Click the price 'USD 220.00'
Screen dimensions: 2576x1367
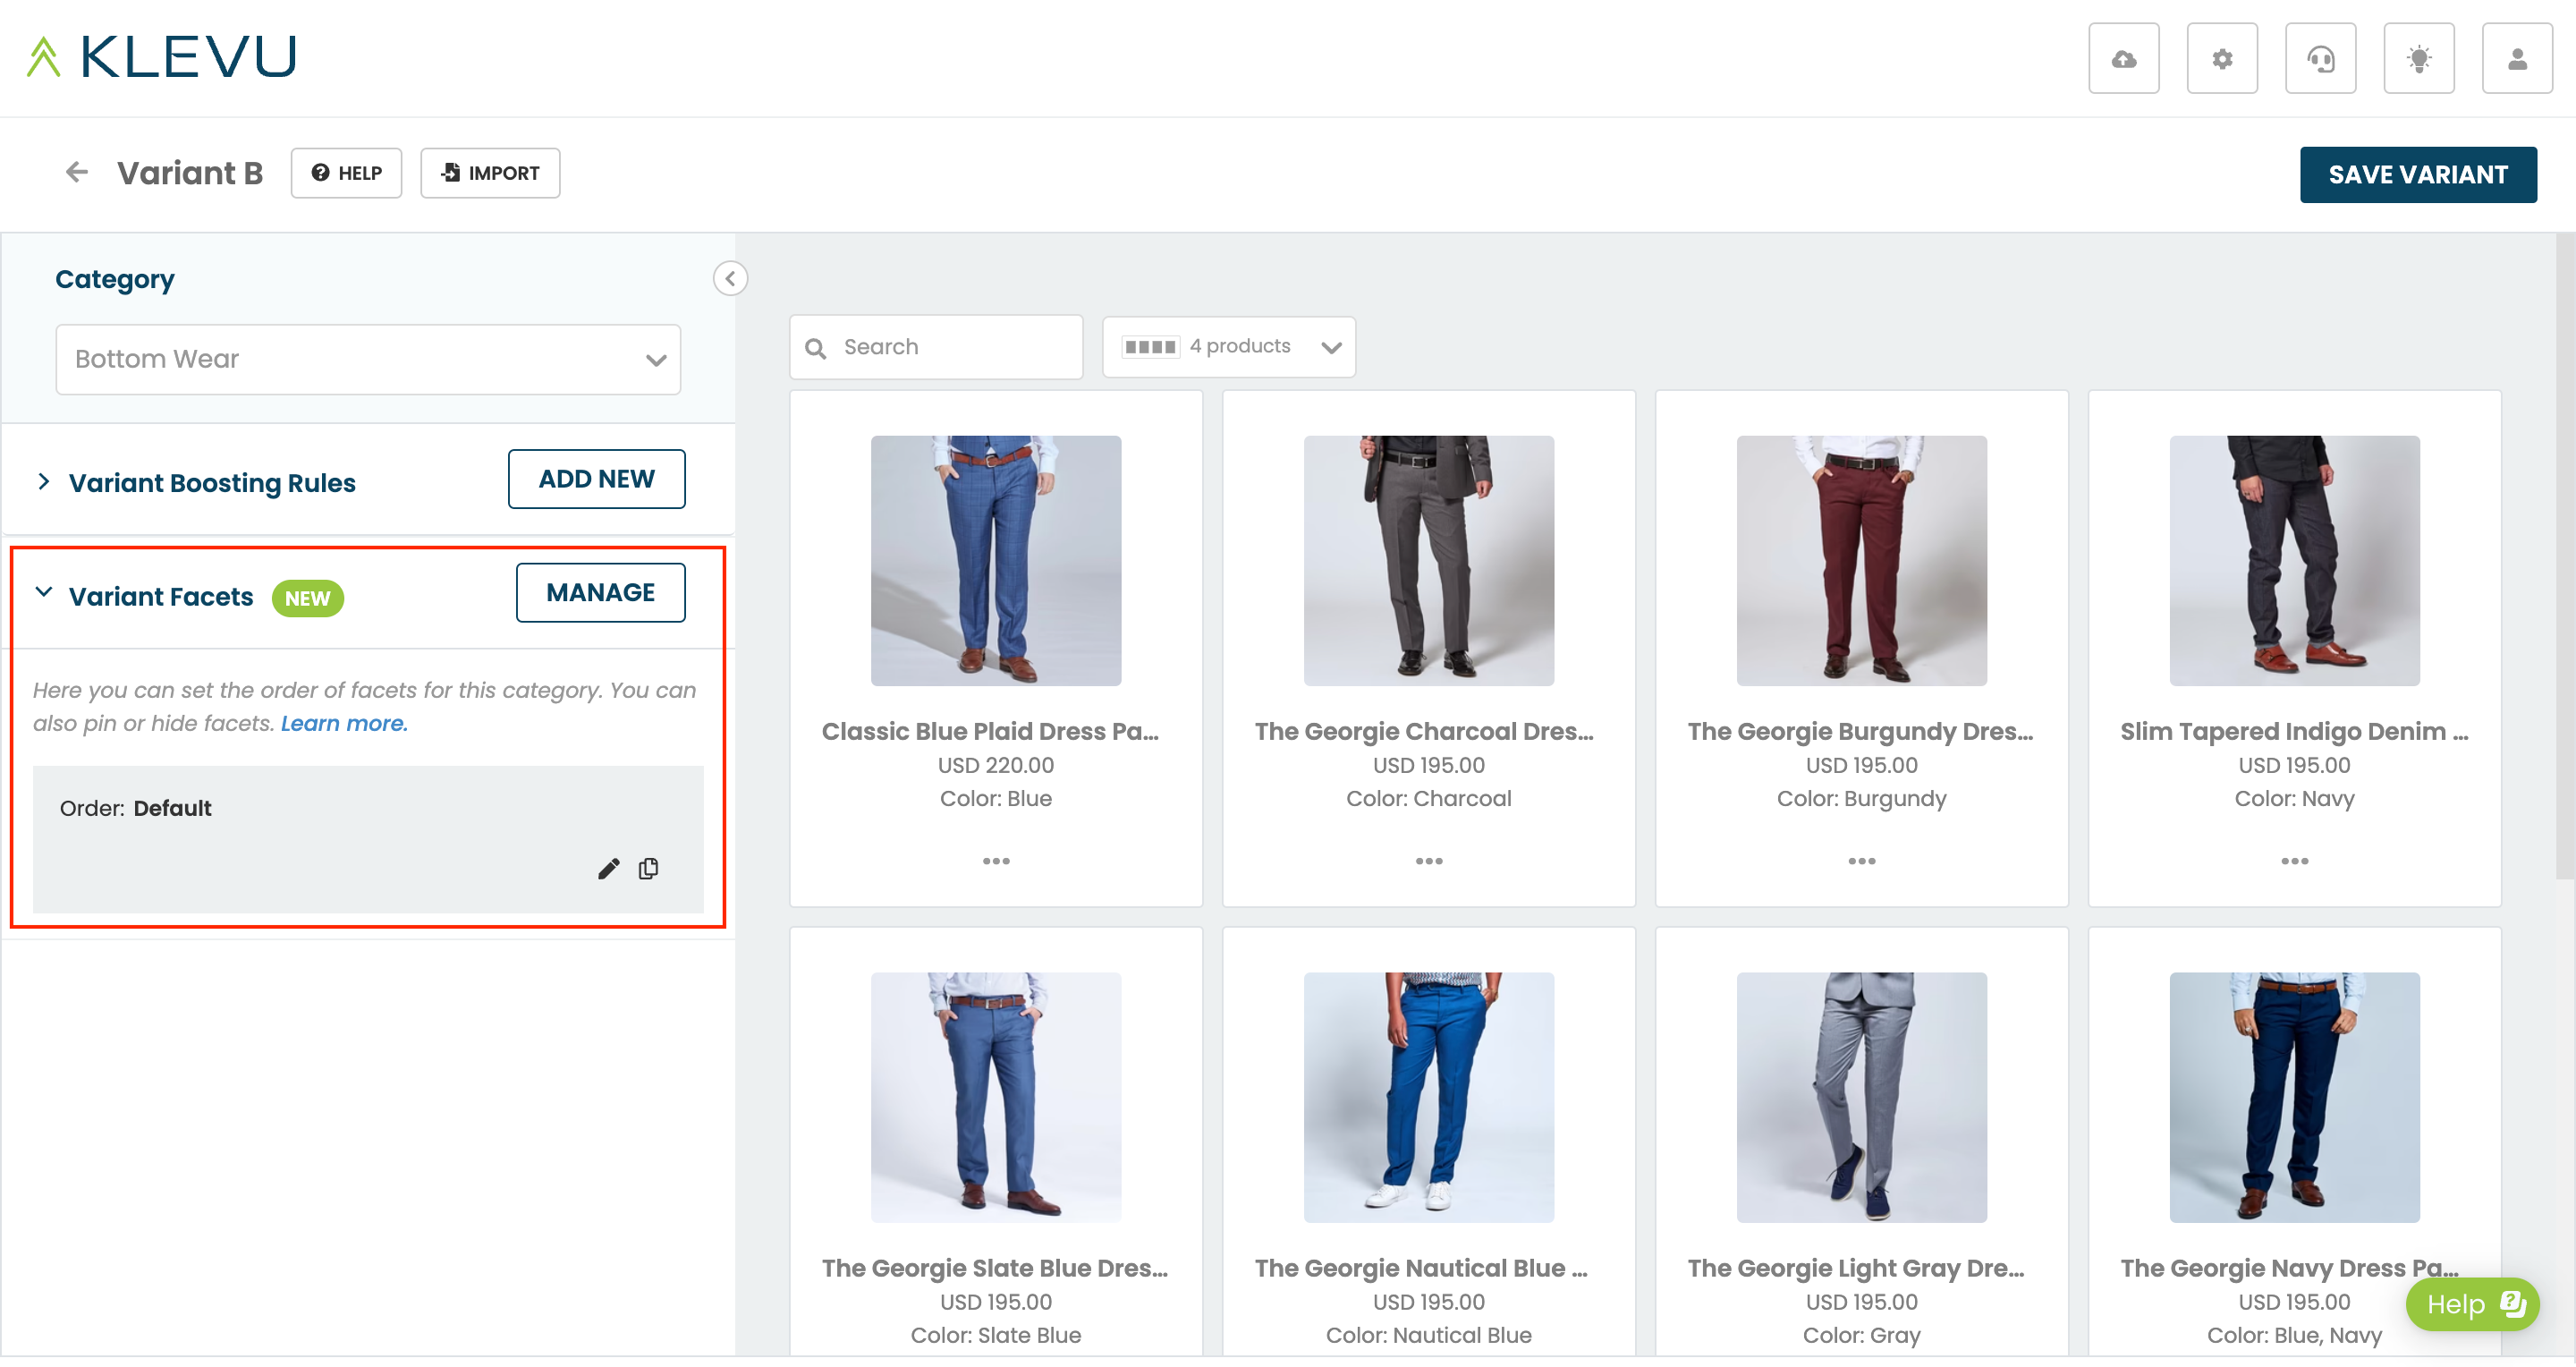click(x=996, y=765)
